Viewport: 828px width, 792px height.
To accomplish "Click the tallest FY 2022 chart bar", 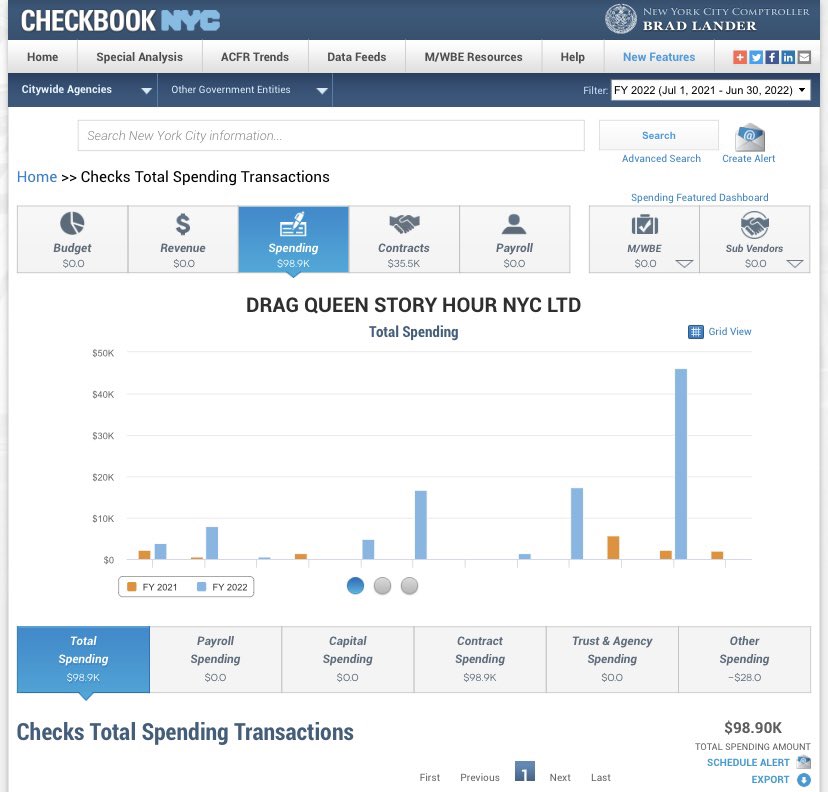I will [x=681, y=464].
